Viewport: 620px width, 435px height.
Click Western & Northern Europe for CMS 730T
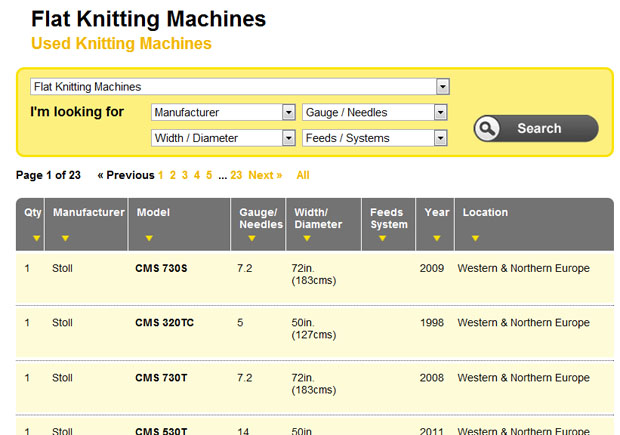coord(524,378)
